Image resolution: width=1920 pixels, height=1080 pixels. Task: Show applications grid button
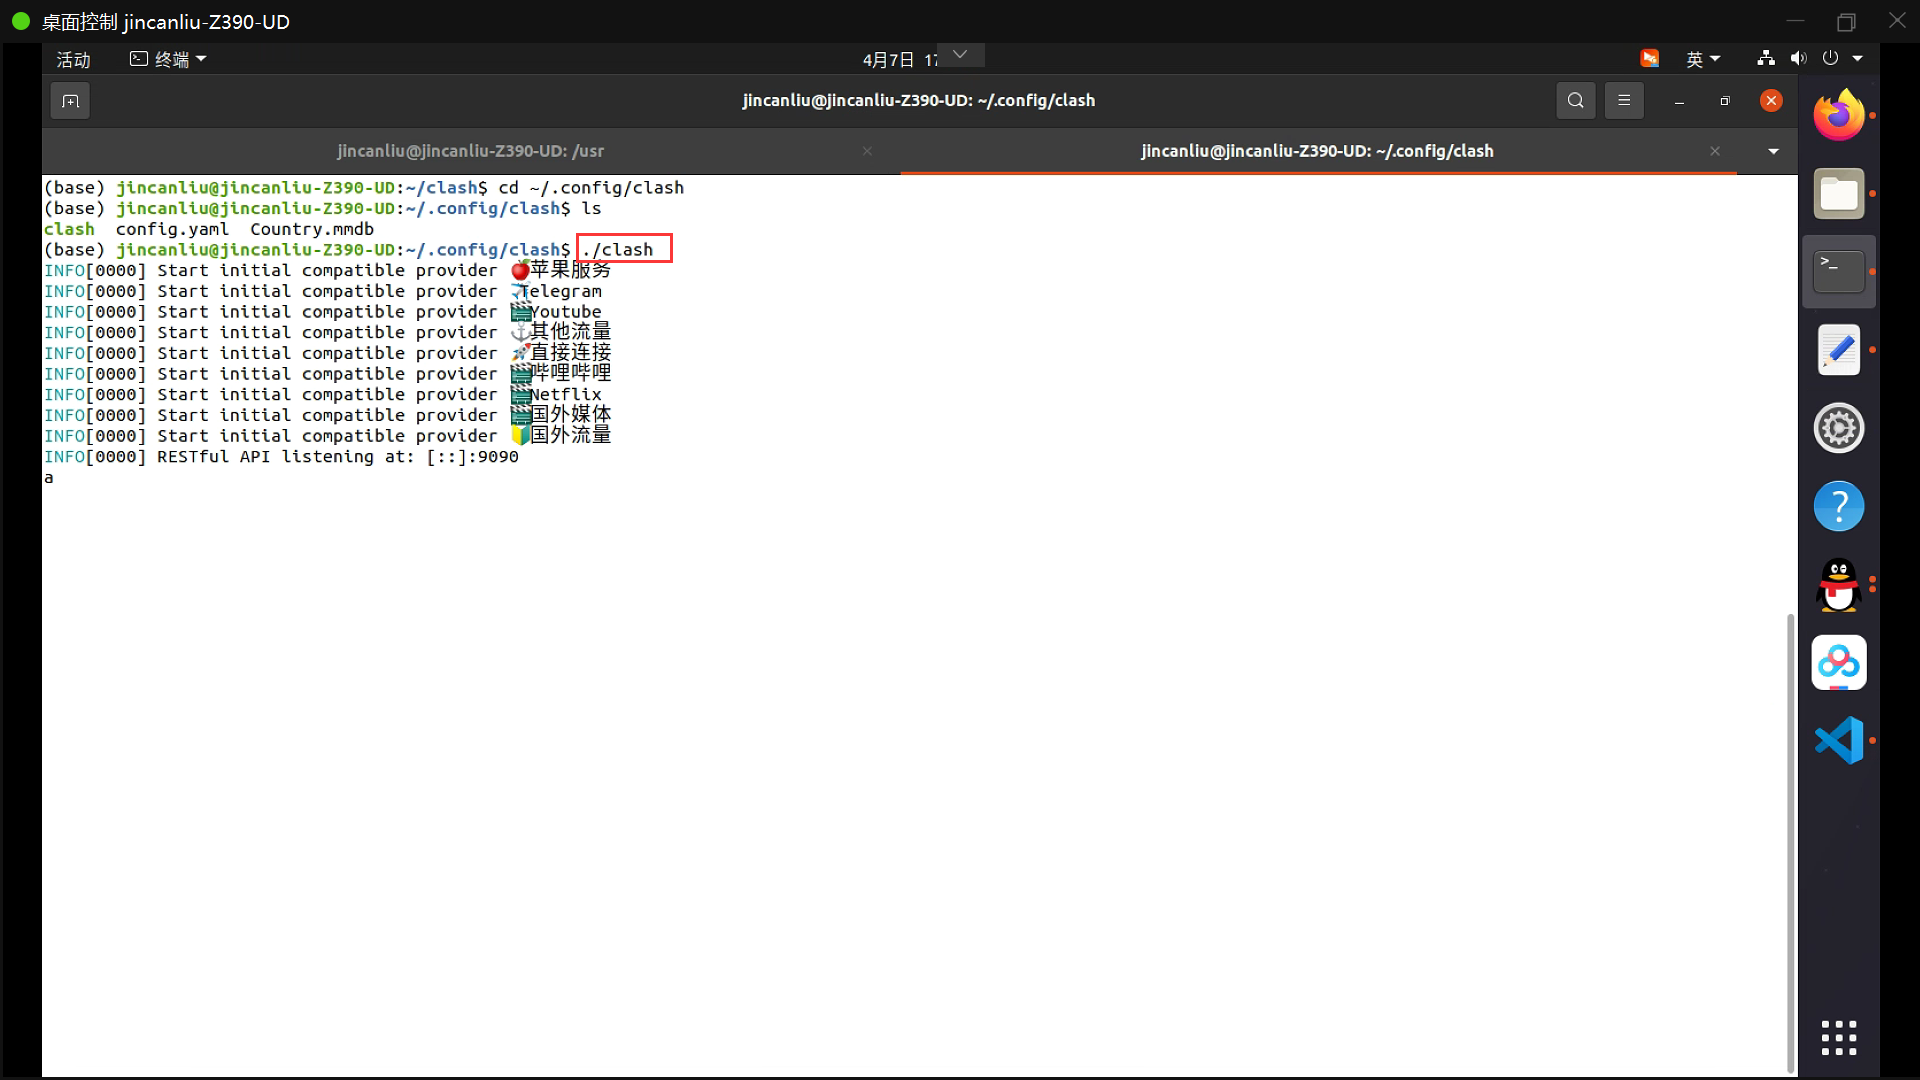(x=1838, y=1038)
